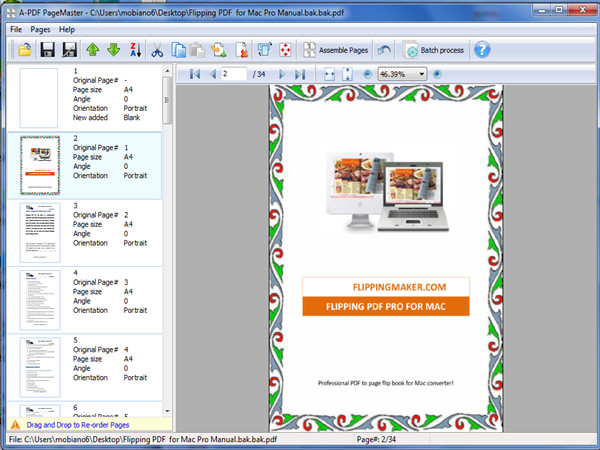
Task: Zoom in with plus circle icon
Action: pos(437,74)
